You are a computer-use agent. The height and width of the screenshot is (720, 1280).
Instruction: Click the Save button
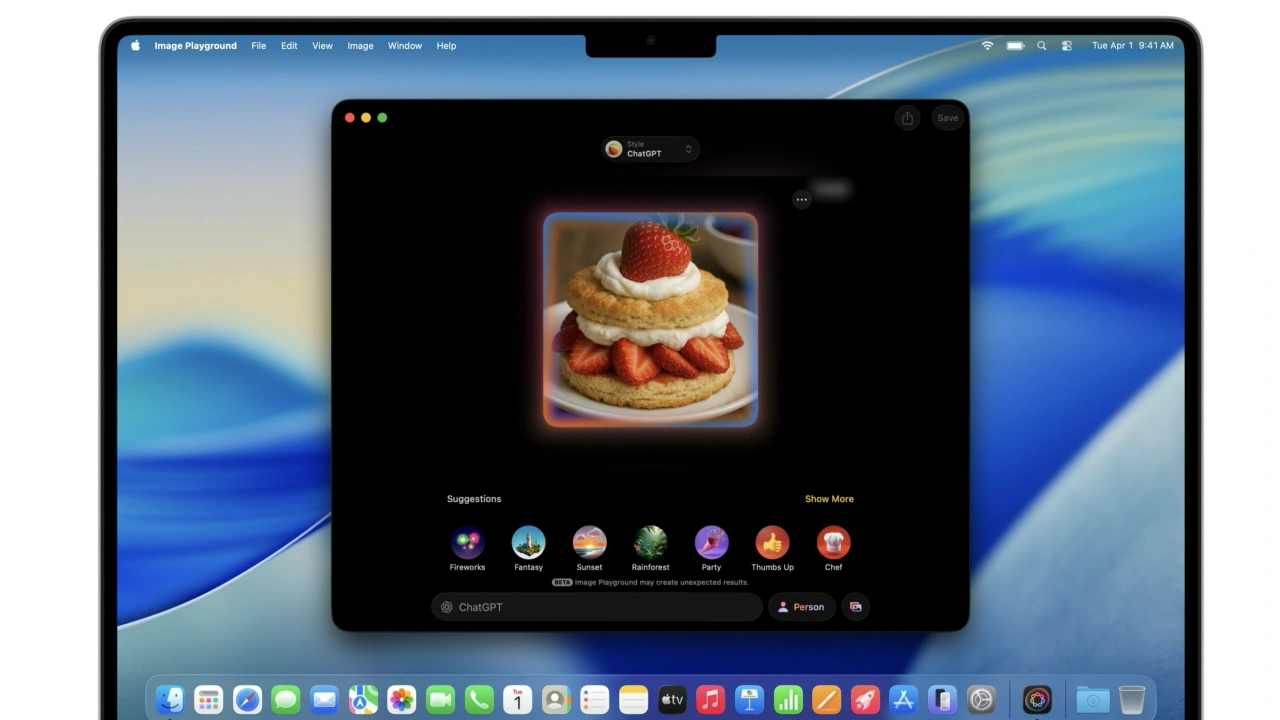click(x=947, y=118)
